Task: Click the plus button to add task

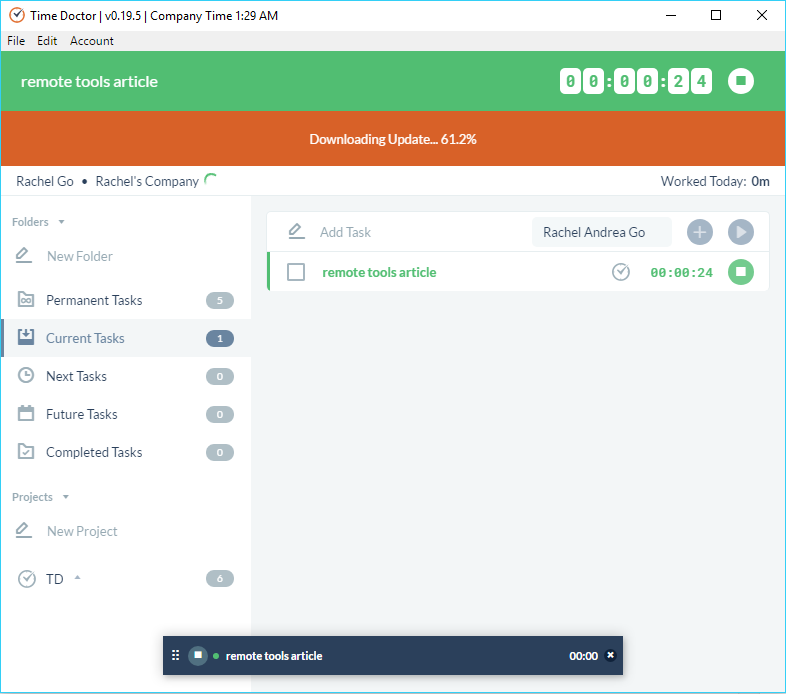Action: [x=699, y=232]
